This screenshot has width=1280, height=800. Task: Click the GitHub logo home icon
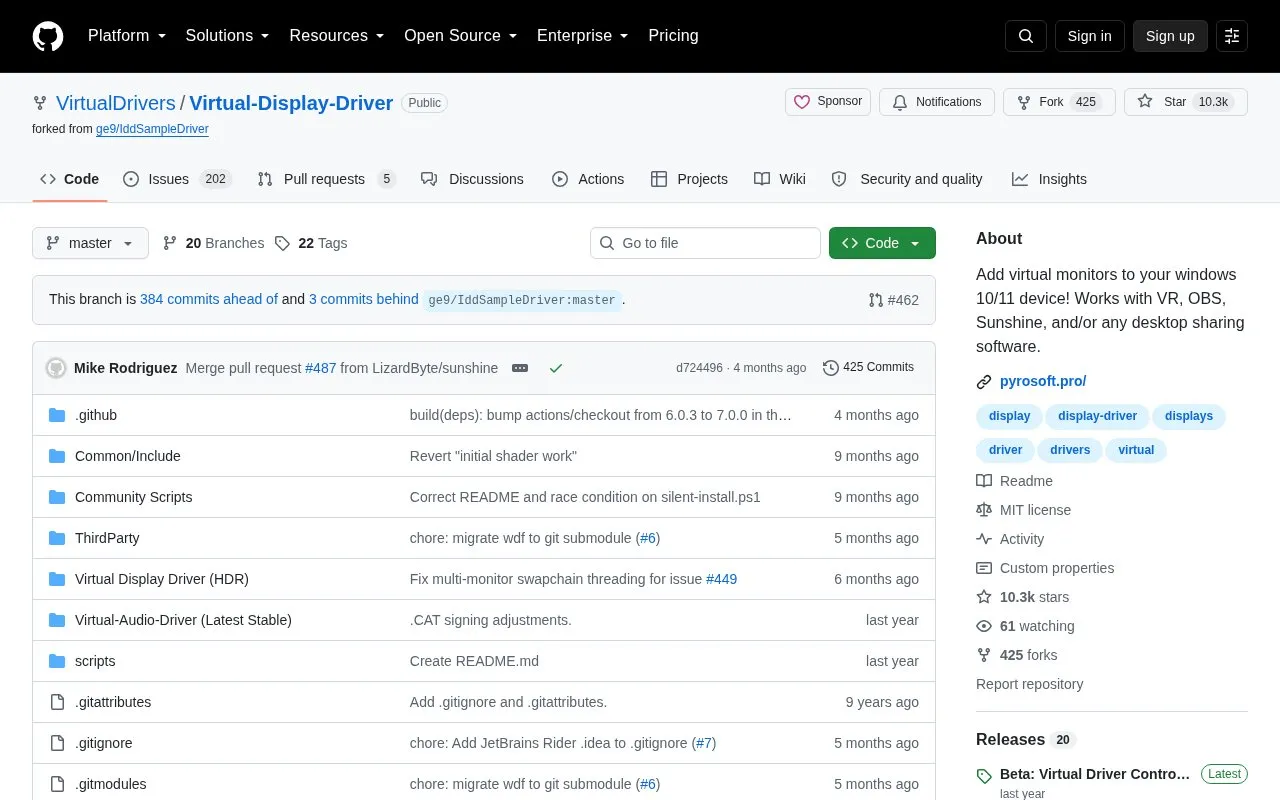point(48,36)
